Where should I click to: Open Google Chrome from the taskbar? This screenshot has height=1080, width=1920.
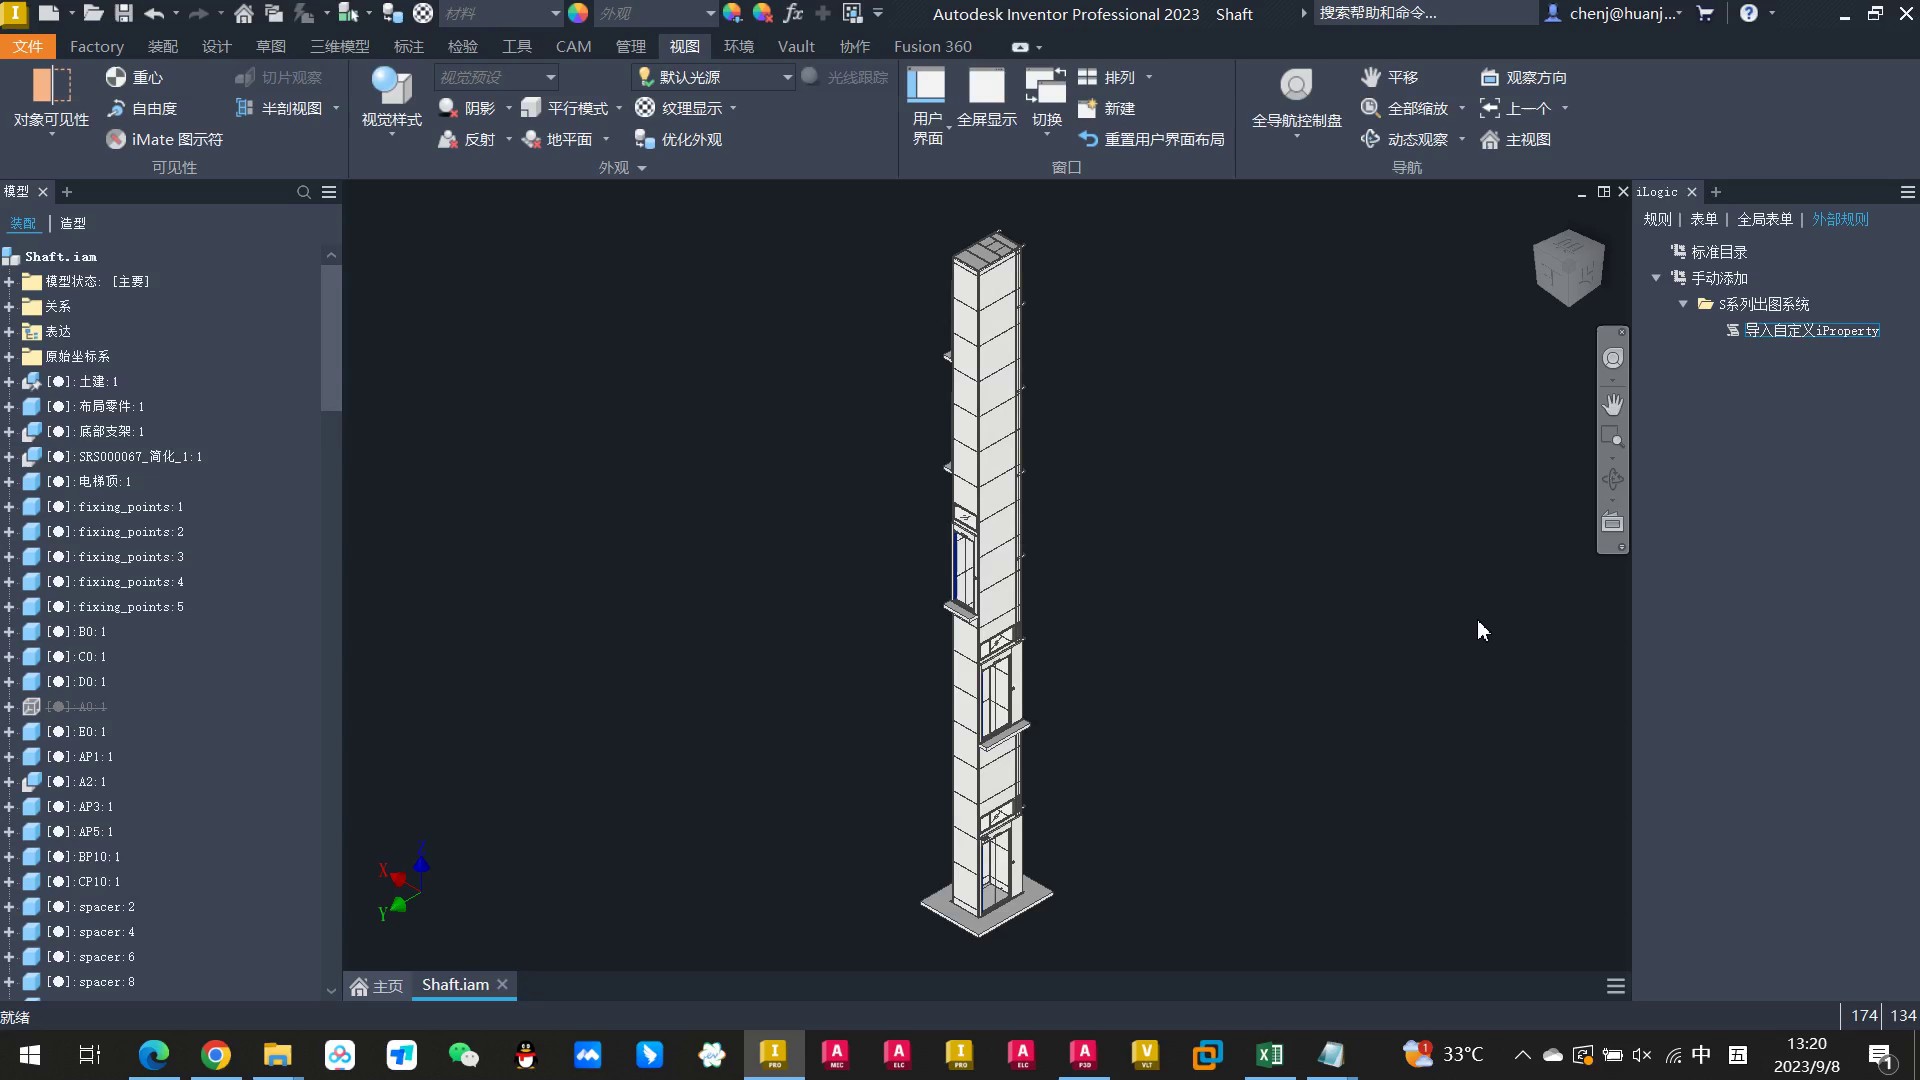tap(215, 1055)
